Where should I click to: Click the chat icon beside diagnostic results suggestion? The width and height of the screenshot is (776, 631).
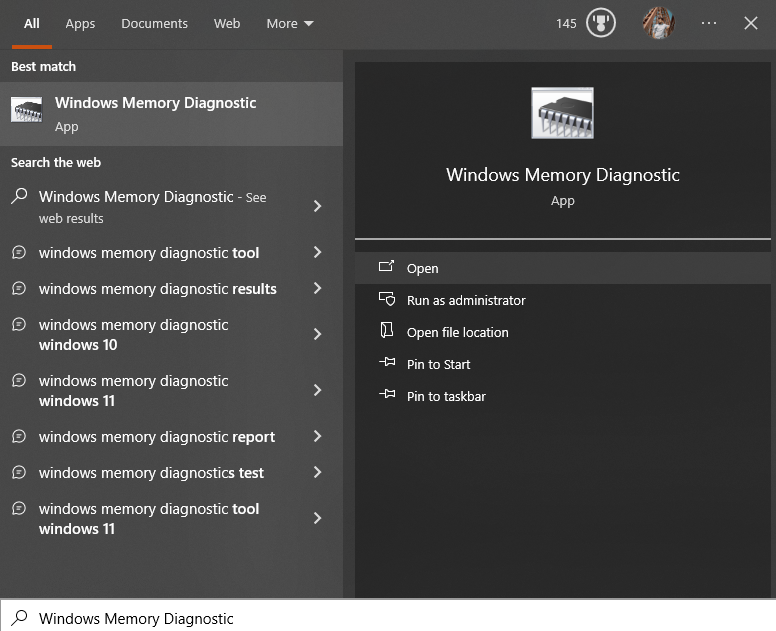point(19,288)
